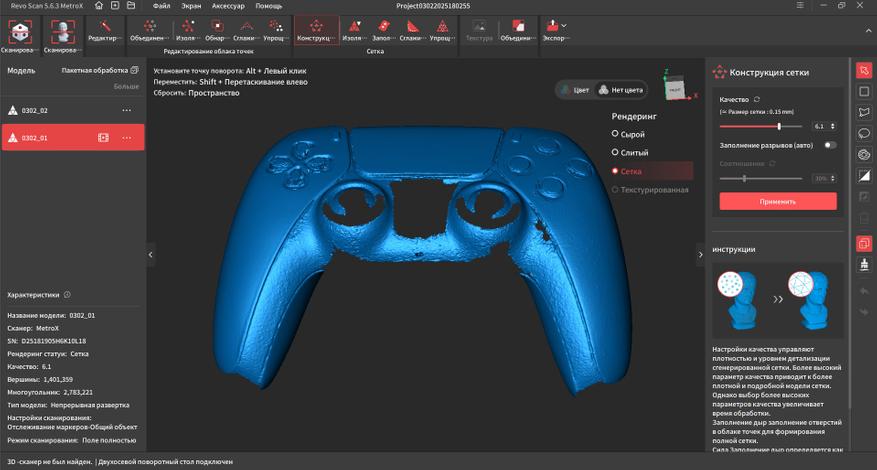Screen dimensions: 877x470
Task: Click the mesh Объедини merge tool
Action: 518,30
